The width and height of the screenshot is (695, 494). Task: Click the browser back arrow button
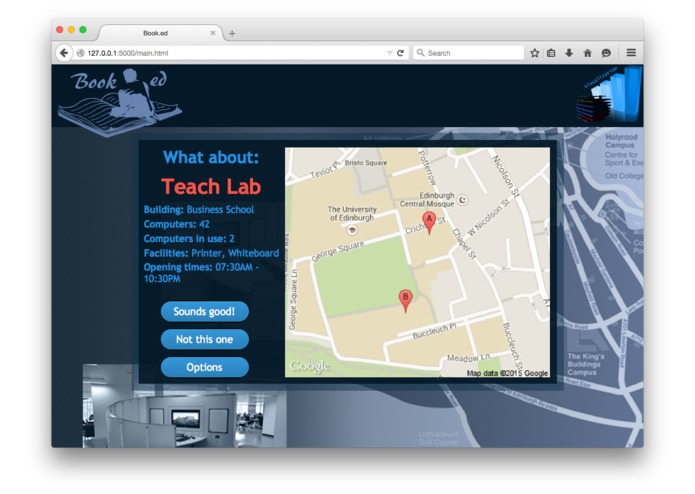click(64, 53)
